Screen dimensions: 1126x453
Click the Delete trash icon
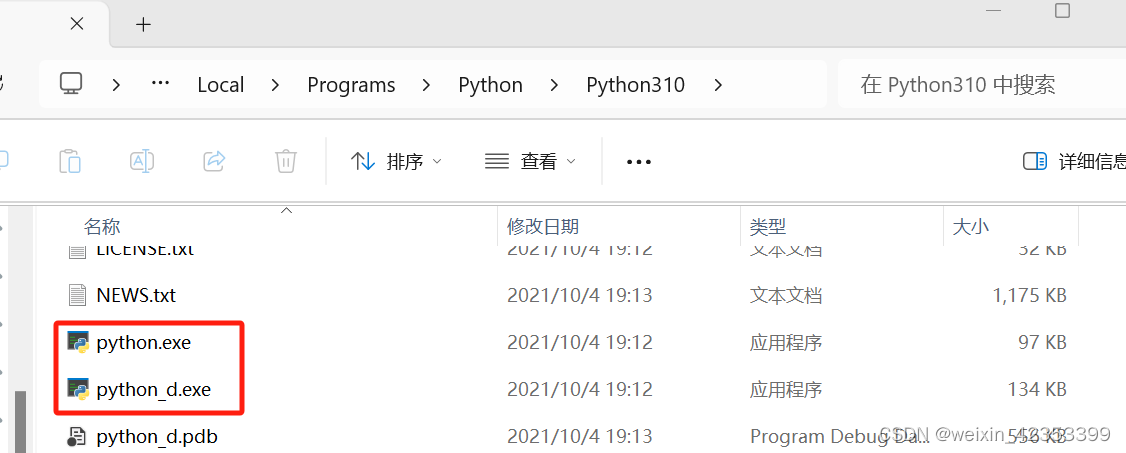pyautogui.click(x=286, y=161)
